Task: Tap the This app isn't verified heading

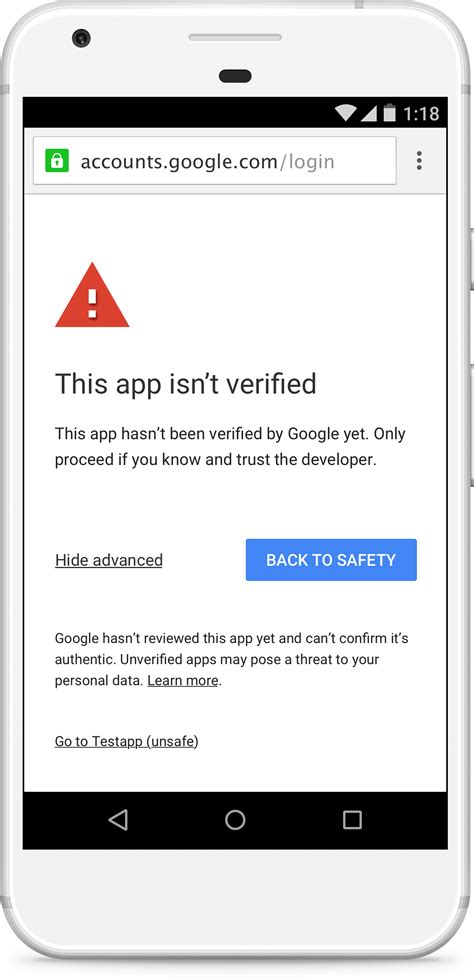Action: tap(186, 384)
